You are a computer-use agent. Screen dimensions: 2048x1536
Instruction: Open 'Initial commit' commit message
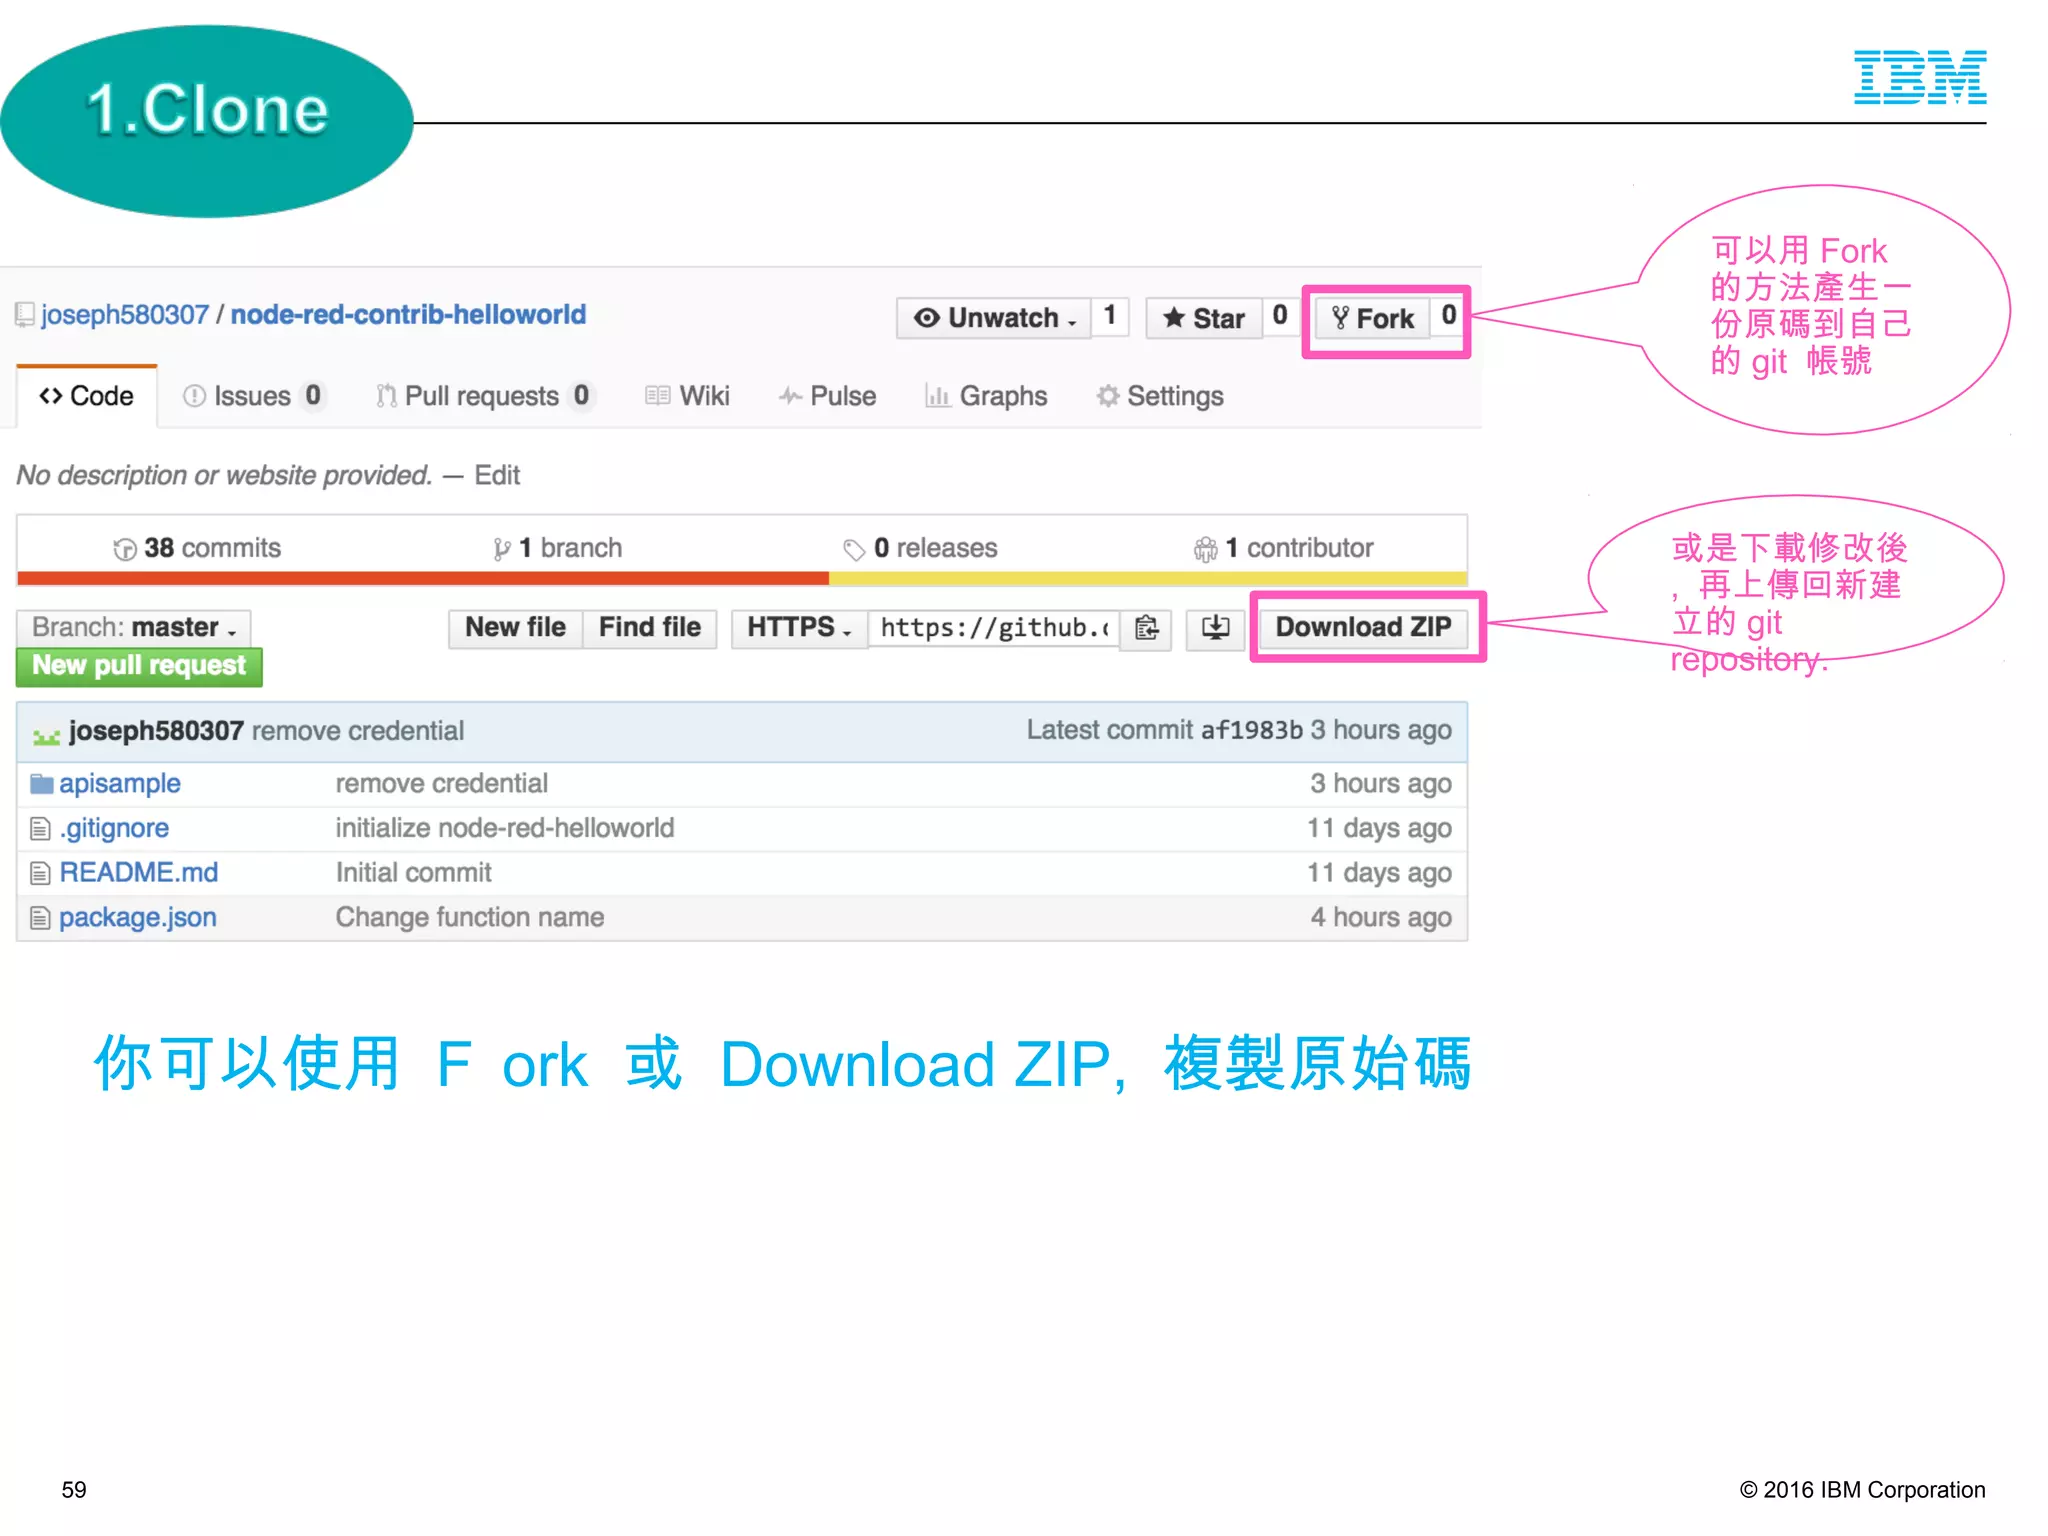[414, 873]
